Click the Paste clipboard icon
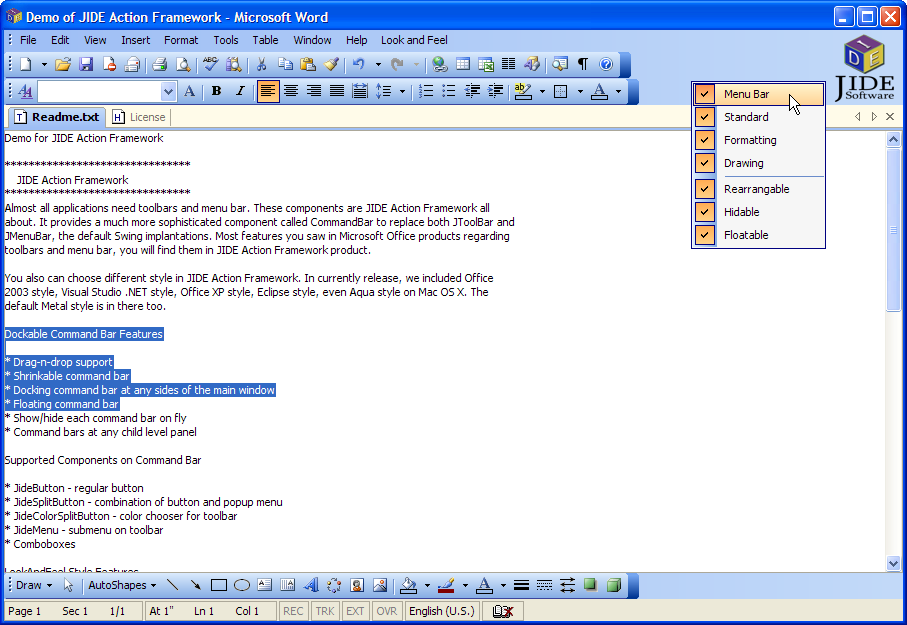907x625 pixels. pos(308,64)
